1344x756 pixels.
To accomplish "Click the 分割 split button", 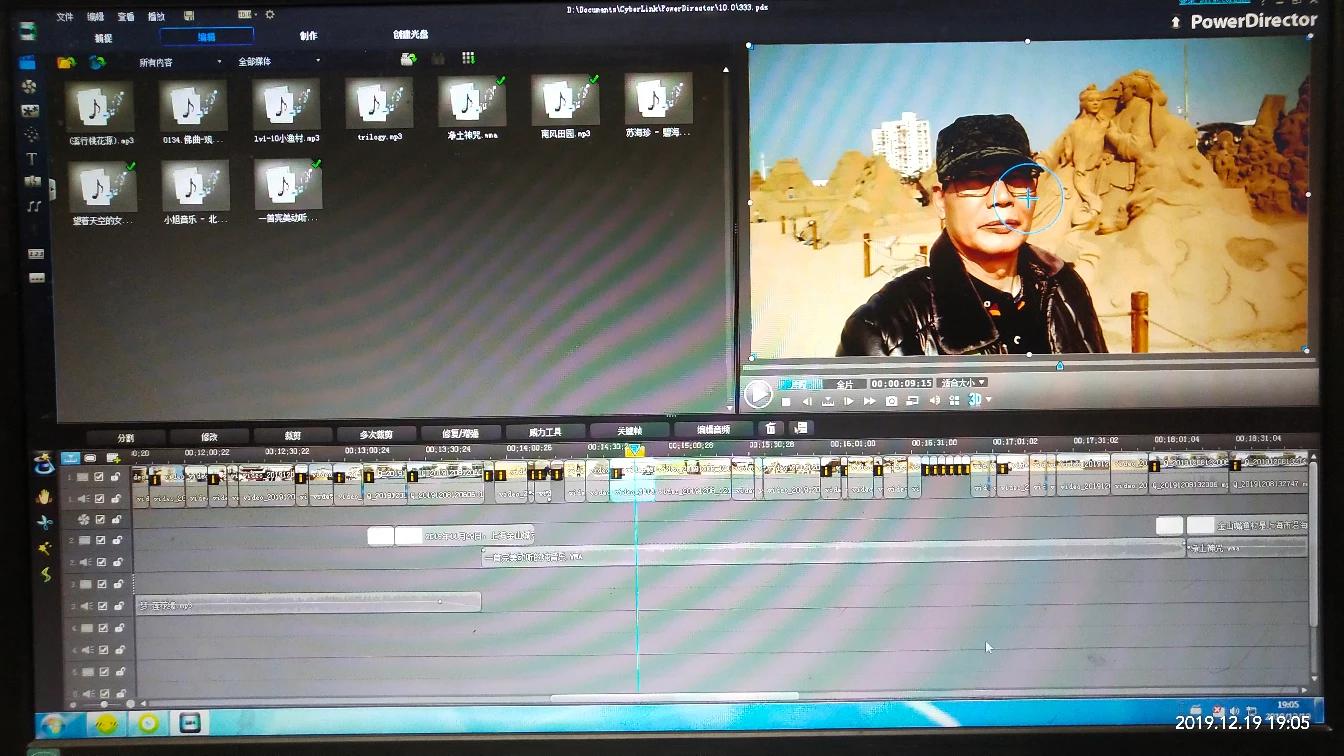I will point(125,438).
